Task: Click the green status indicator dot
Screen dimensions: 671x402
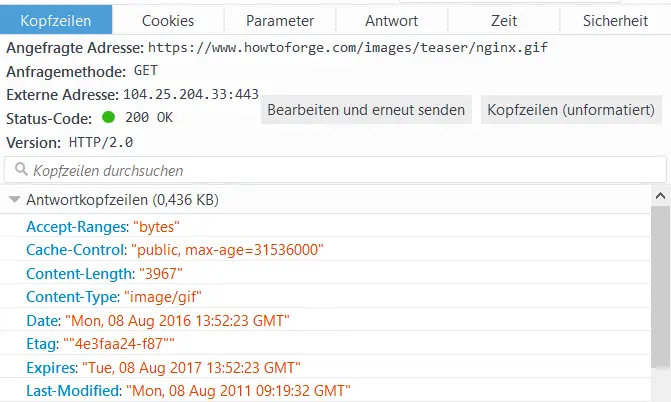Action: pos(109,117)
